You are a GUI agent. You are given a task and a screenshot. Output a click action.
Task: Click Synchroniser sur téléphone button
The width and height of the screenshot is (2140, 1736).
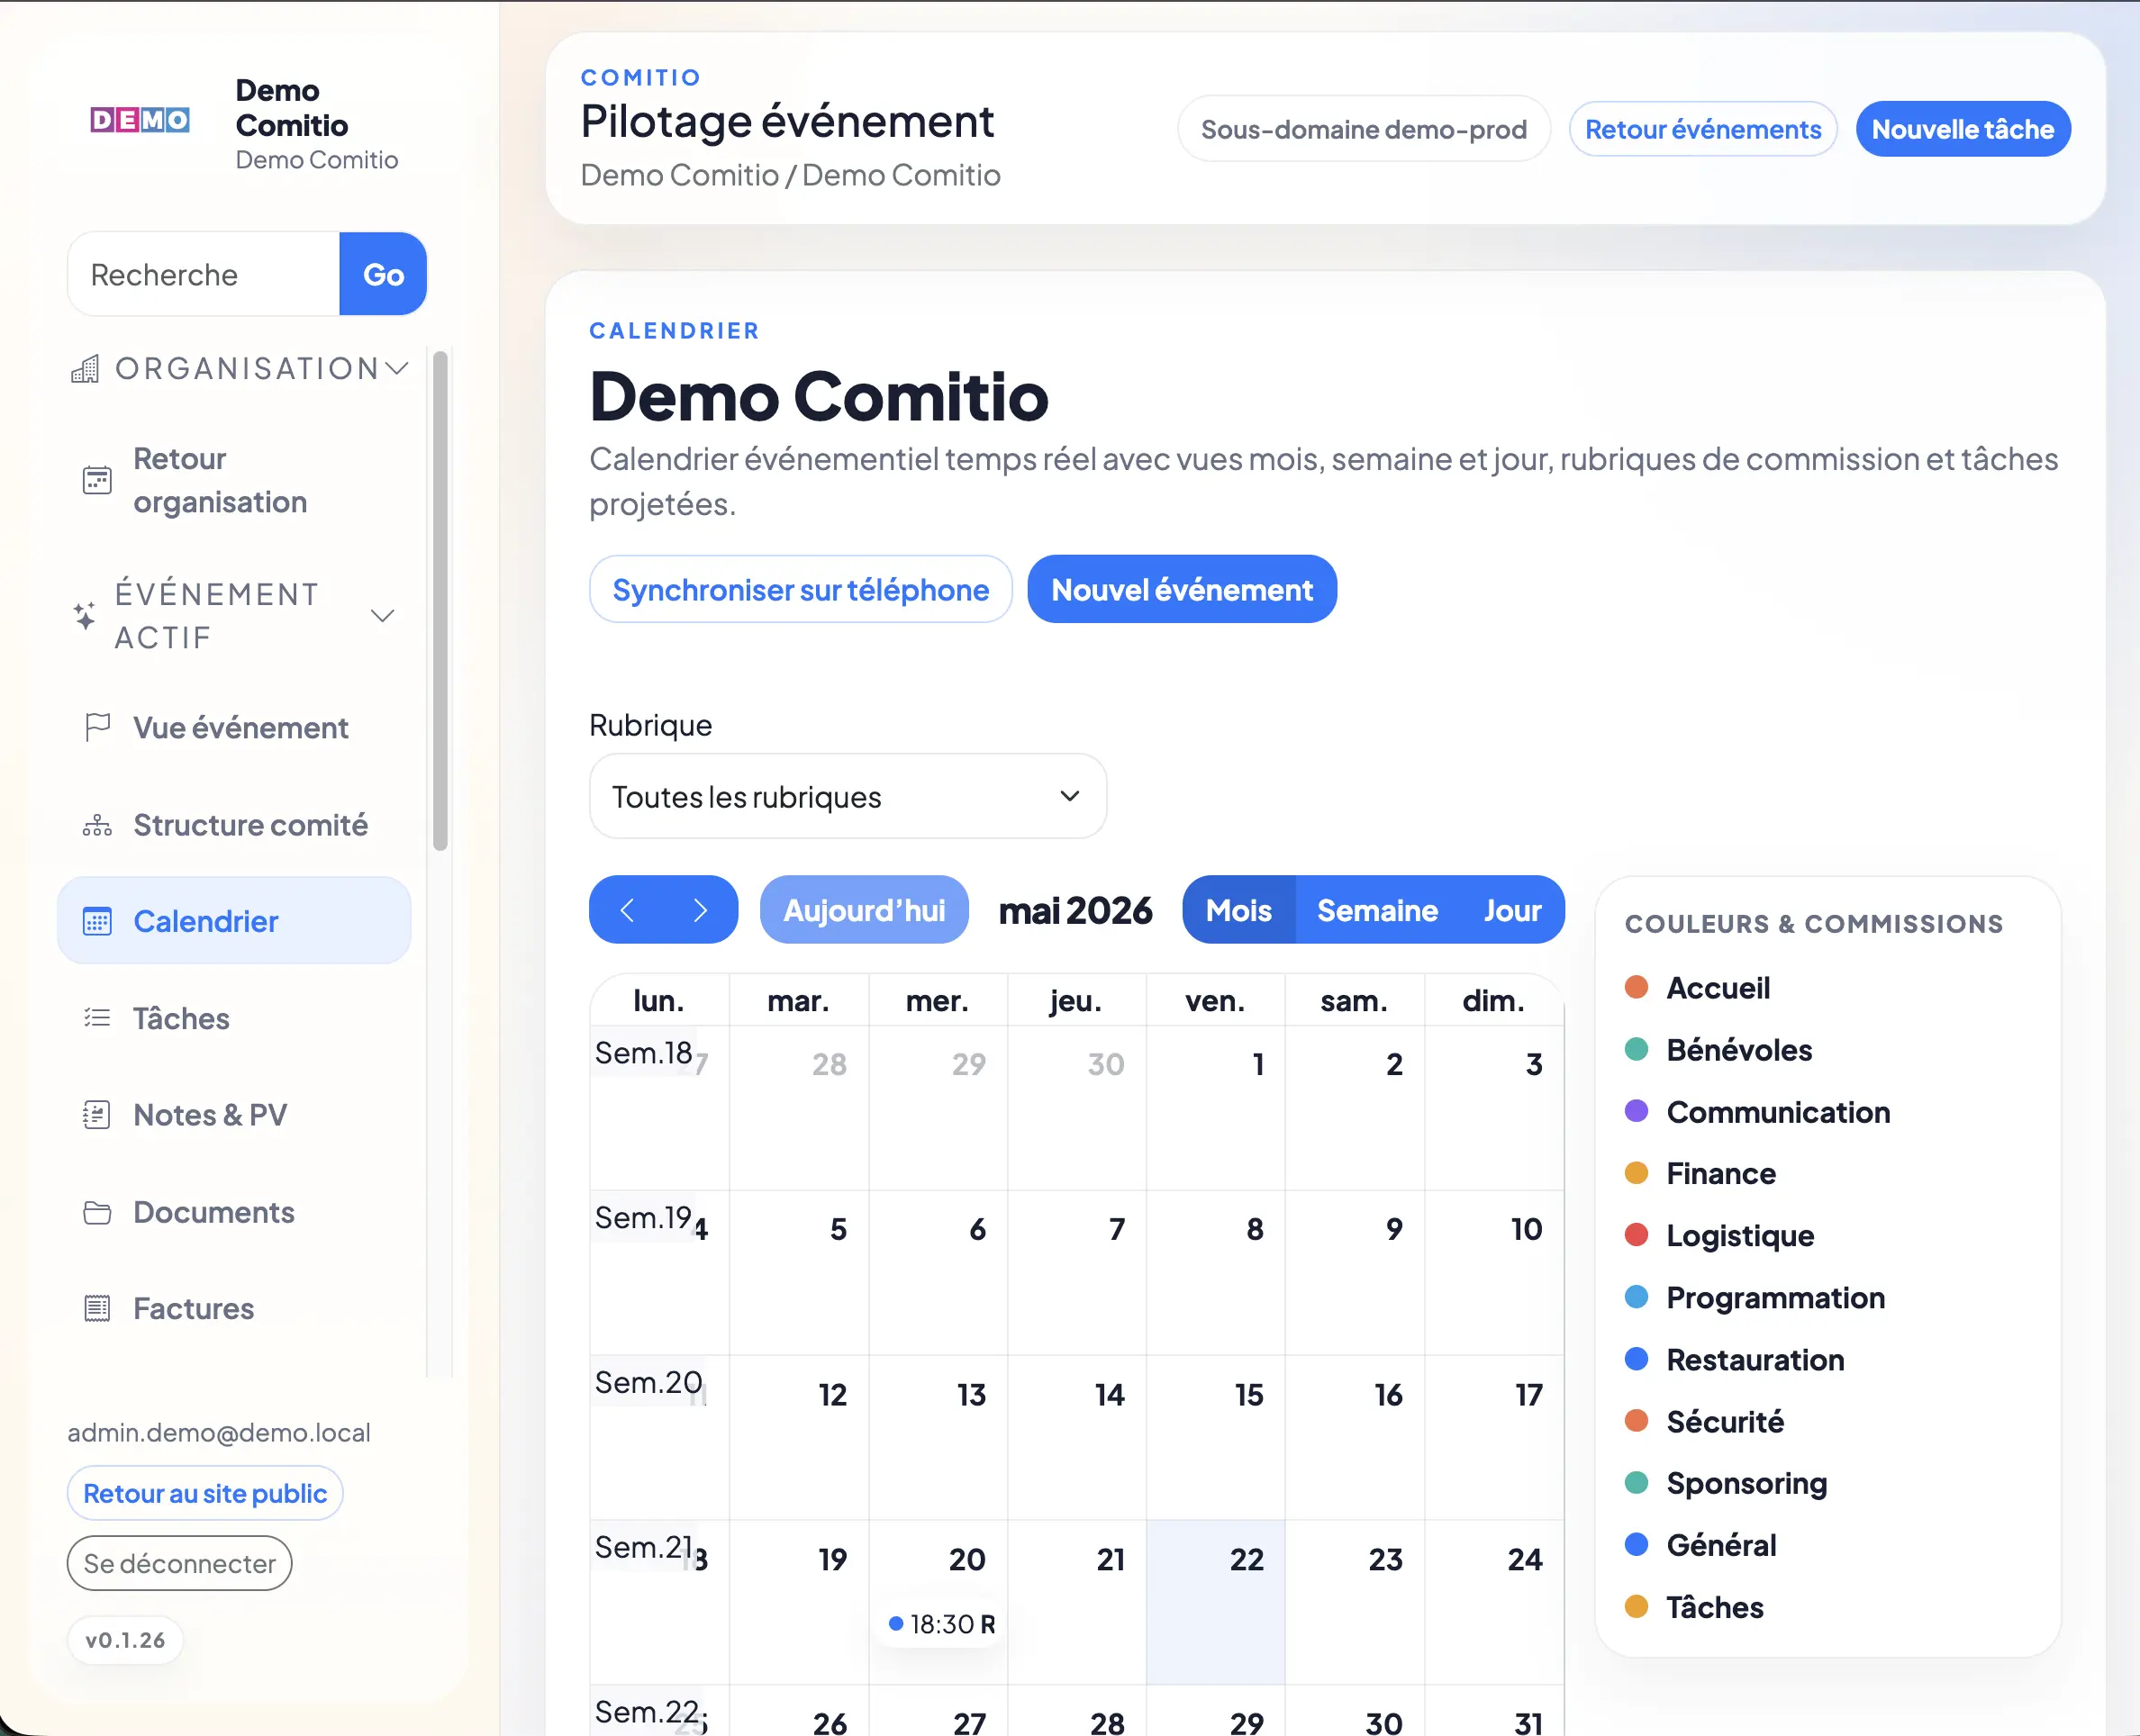coord(800,589)
